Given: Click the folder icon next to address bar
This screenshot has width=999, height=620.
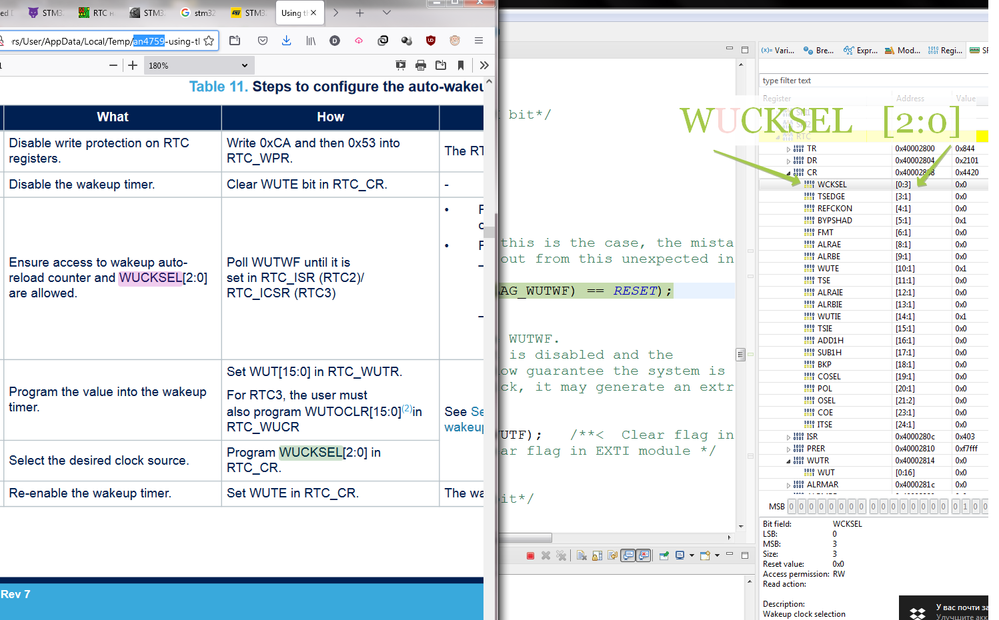Looking at the screenshot, I should click(x=234, y=41).
